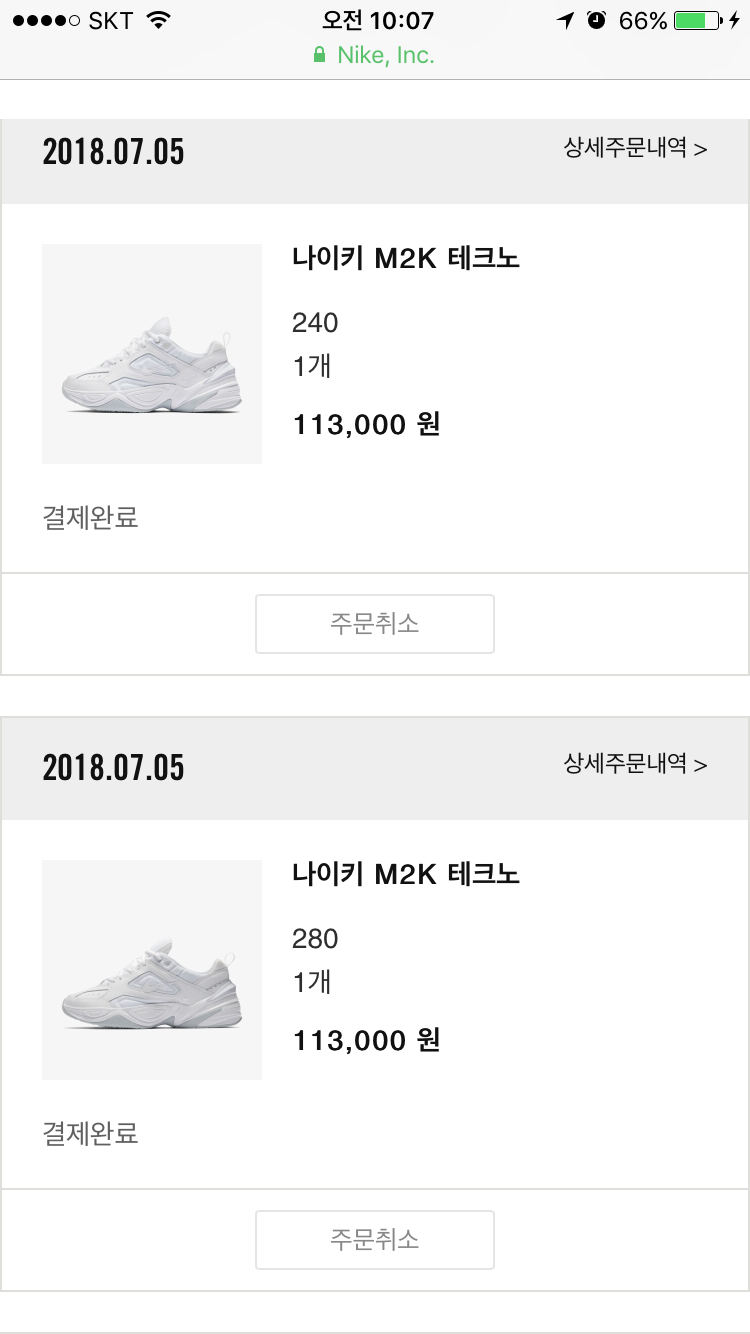The image size is (750, 1334).
Task: Tap the green padlock secure icon
Action: pos(320,56)
